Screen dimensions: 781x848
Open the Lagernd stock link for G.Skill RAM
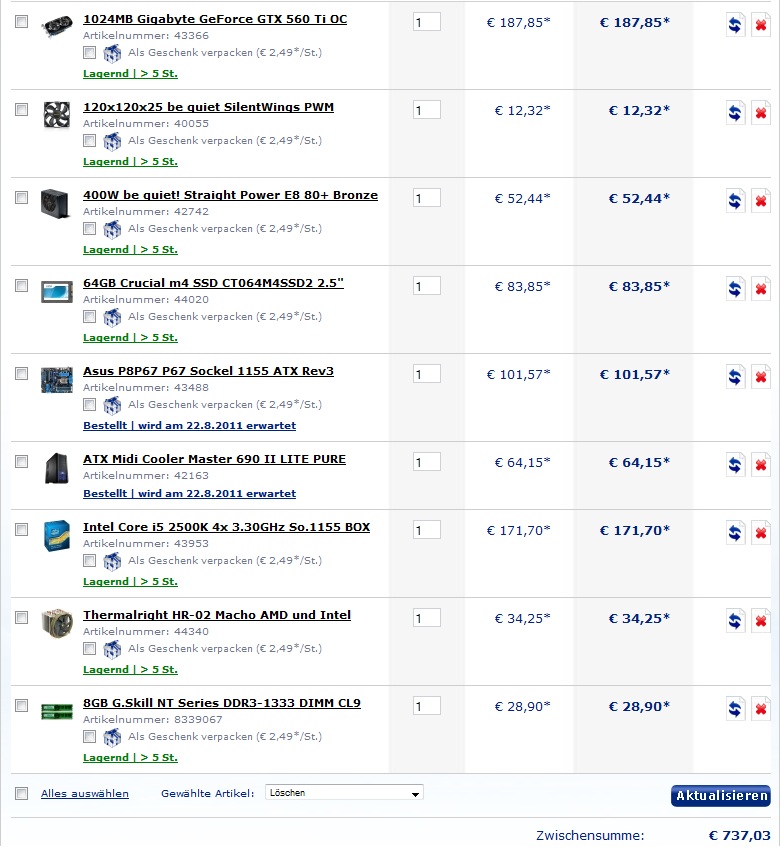pos(130,758)
